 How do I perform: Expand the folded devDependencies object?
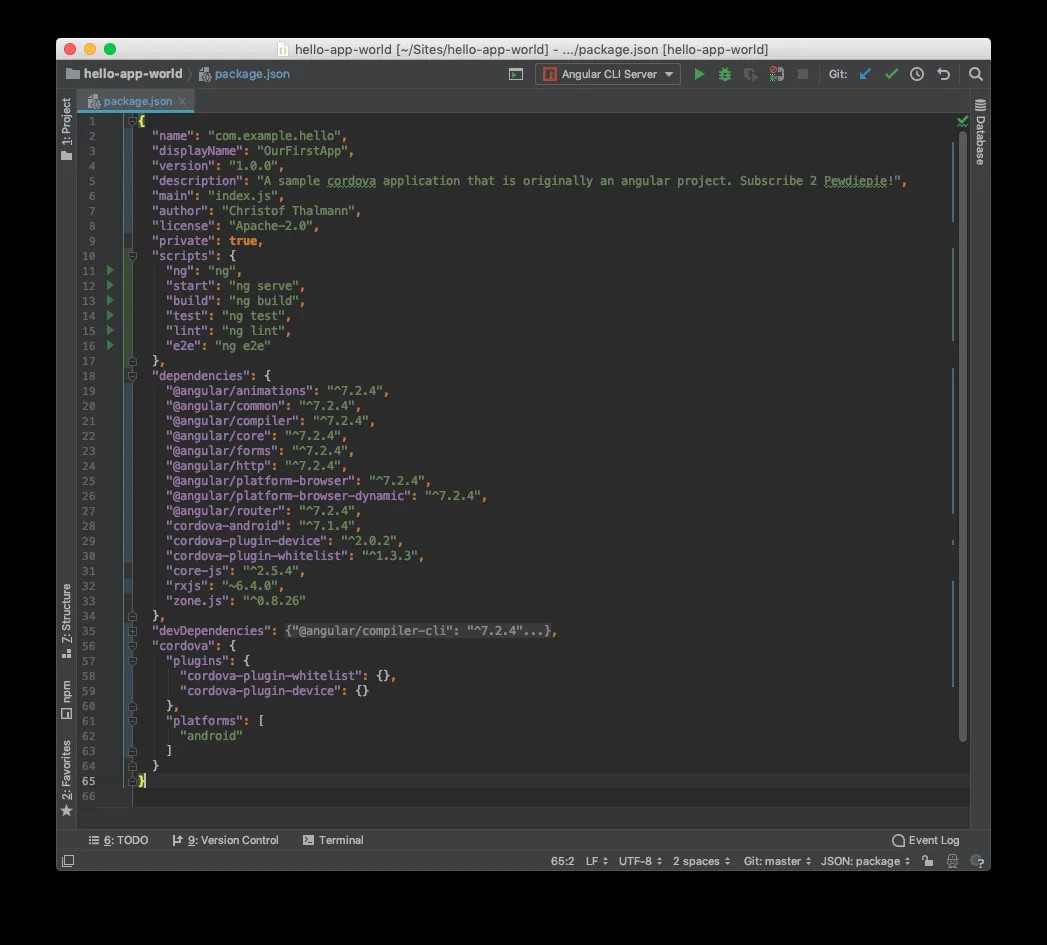click(x=130, y=630)
